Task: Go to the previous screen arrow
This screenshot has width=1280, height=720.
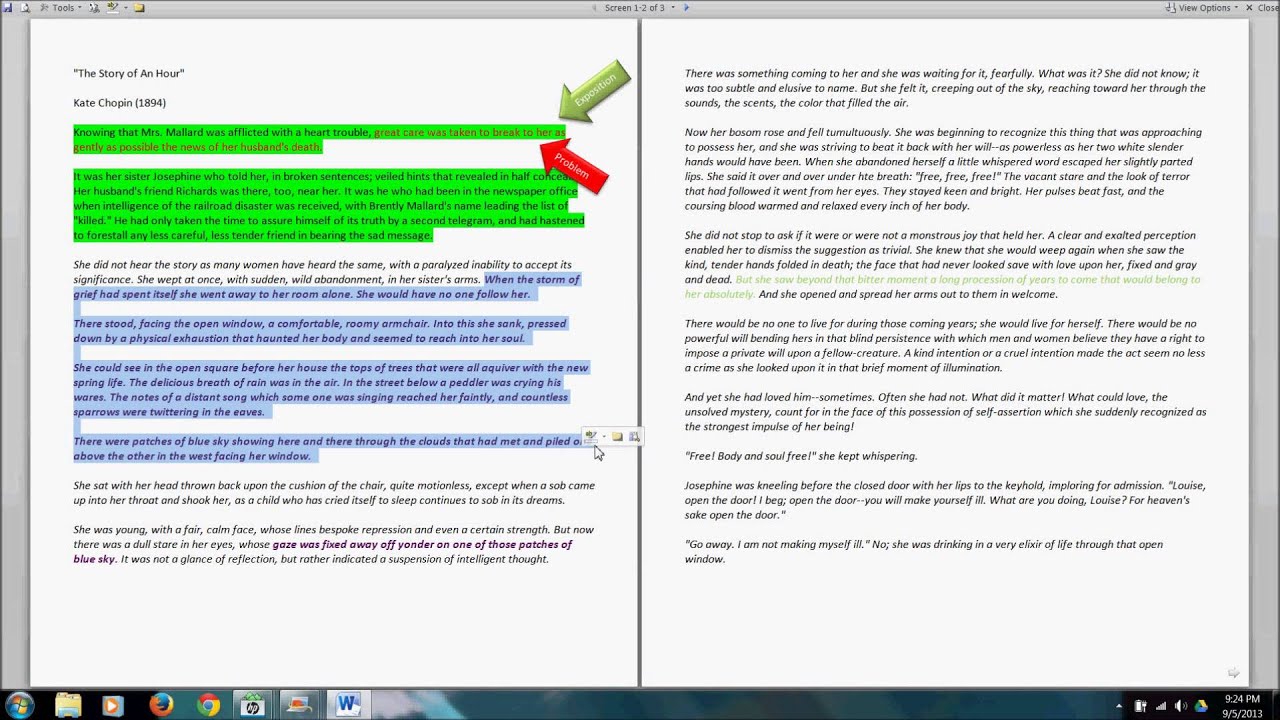Action: tap(593, 8)
